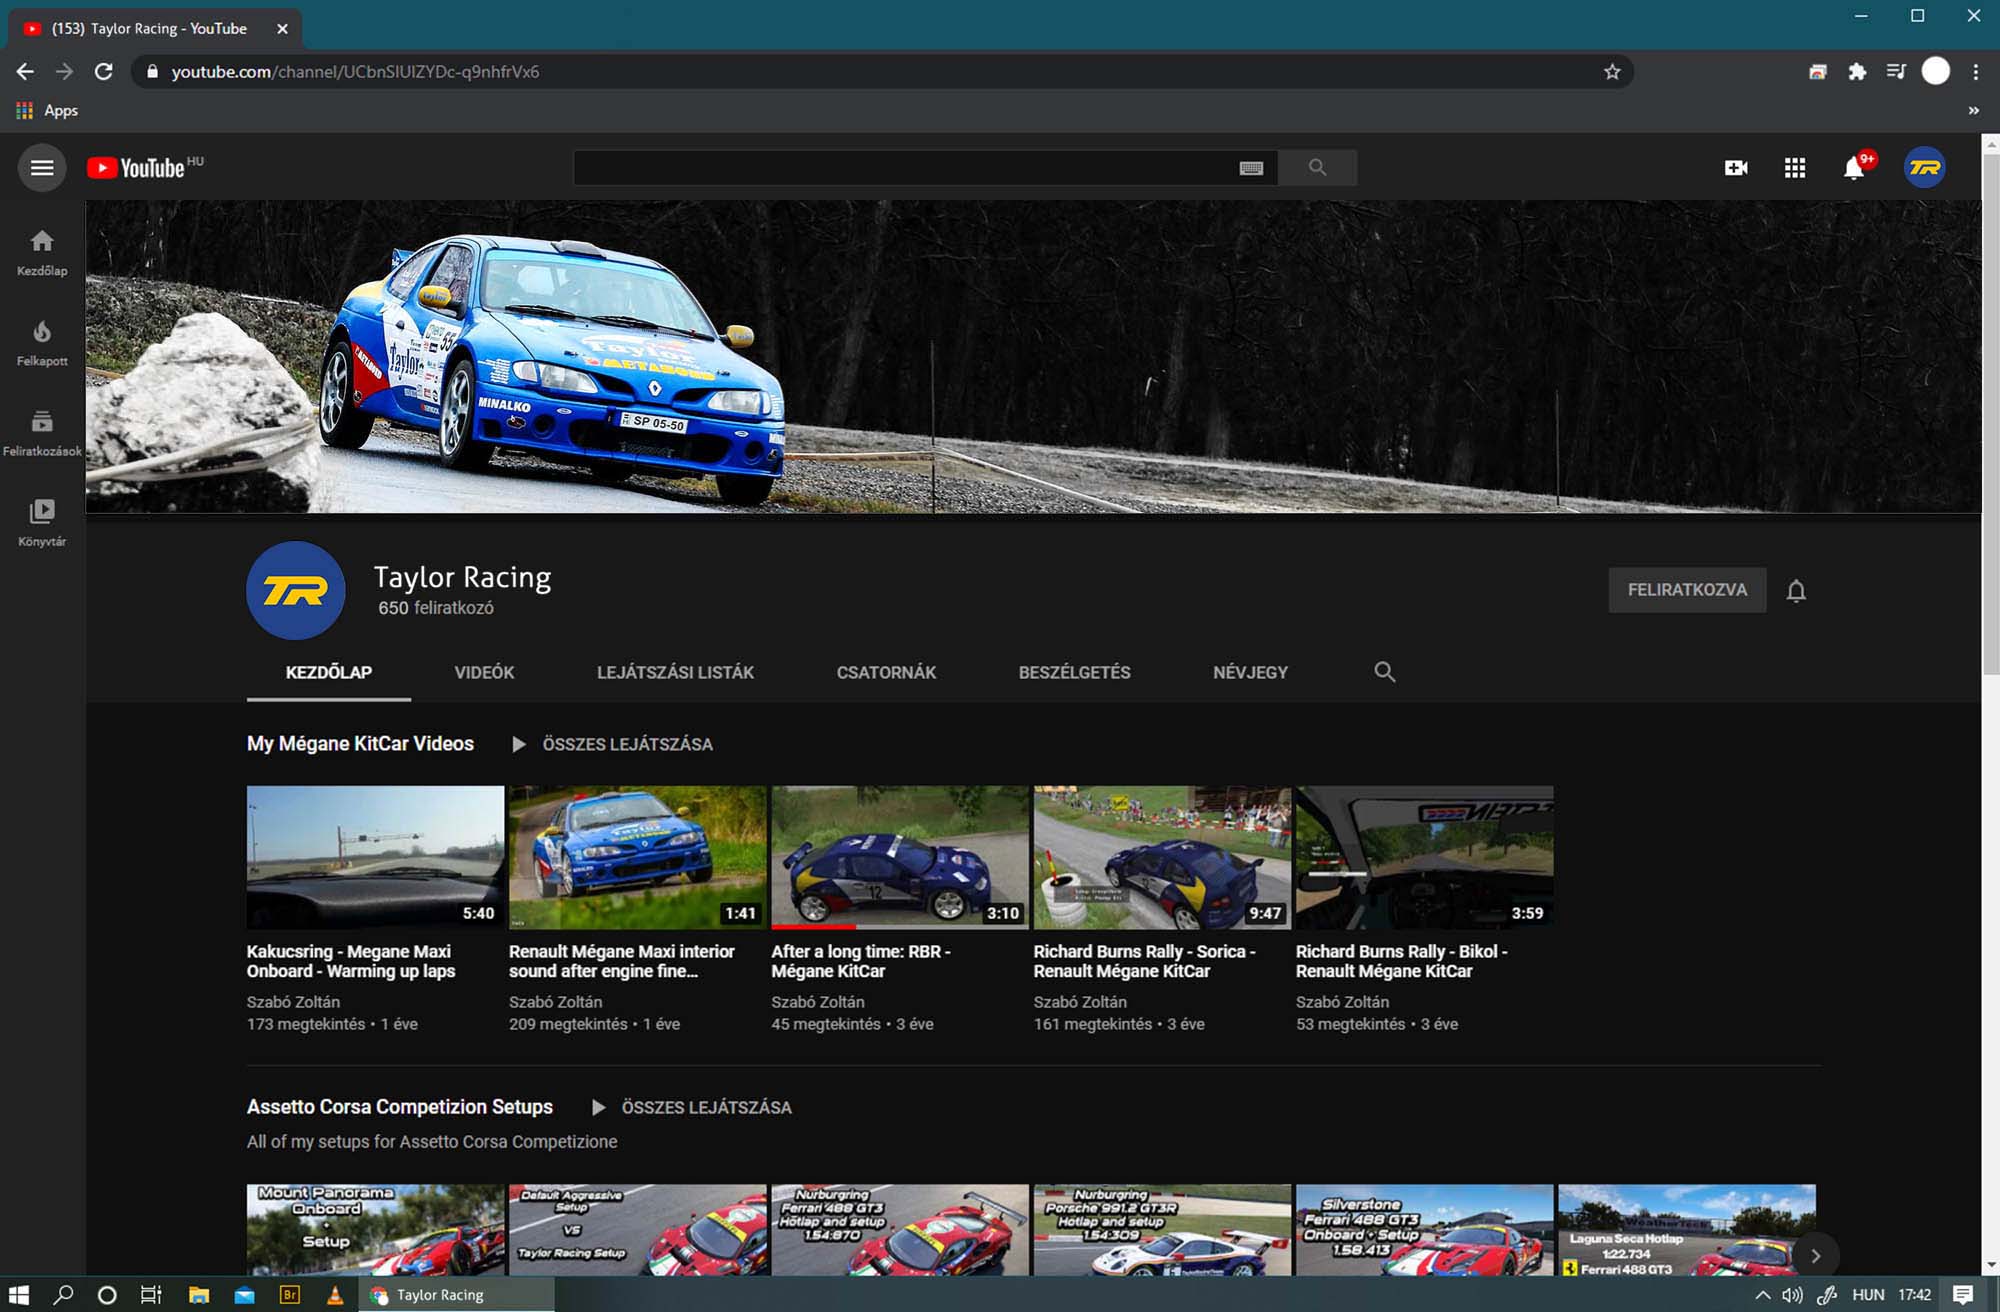Launch VLC from the taskbar

point(335,1294)
